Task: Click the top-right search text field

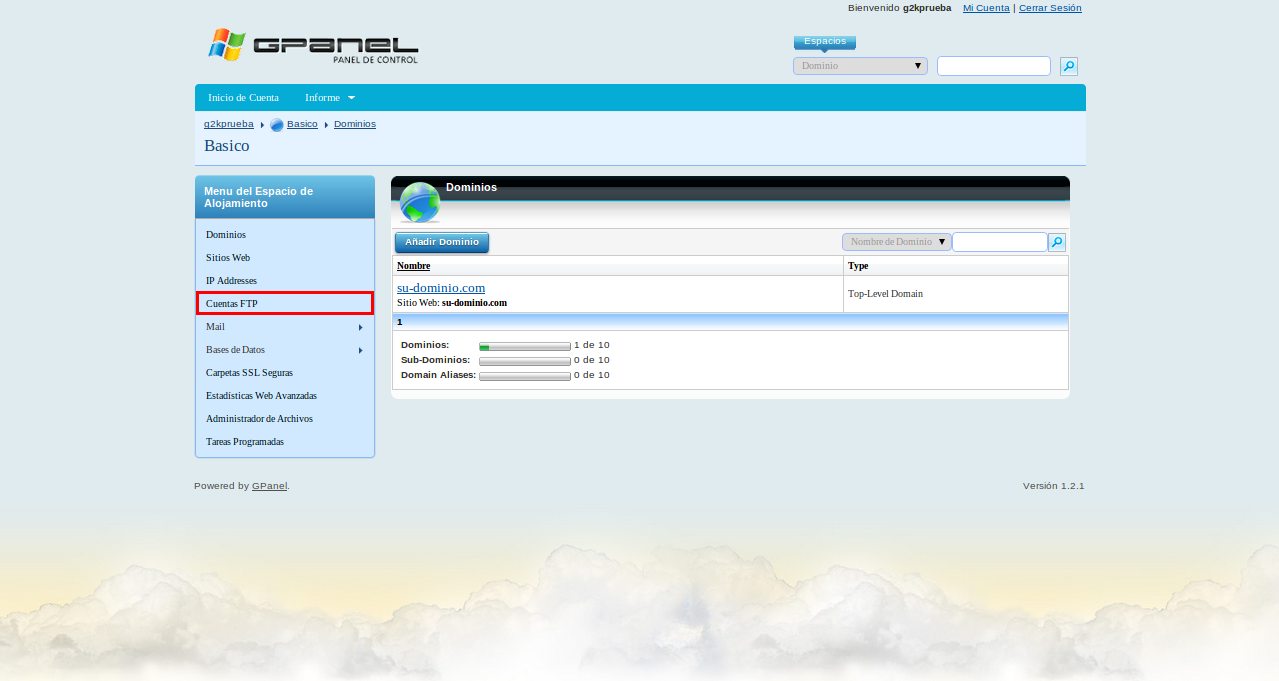Action: pyautogui.click(x=993, y=66)
